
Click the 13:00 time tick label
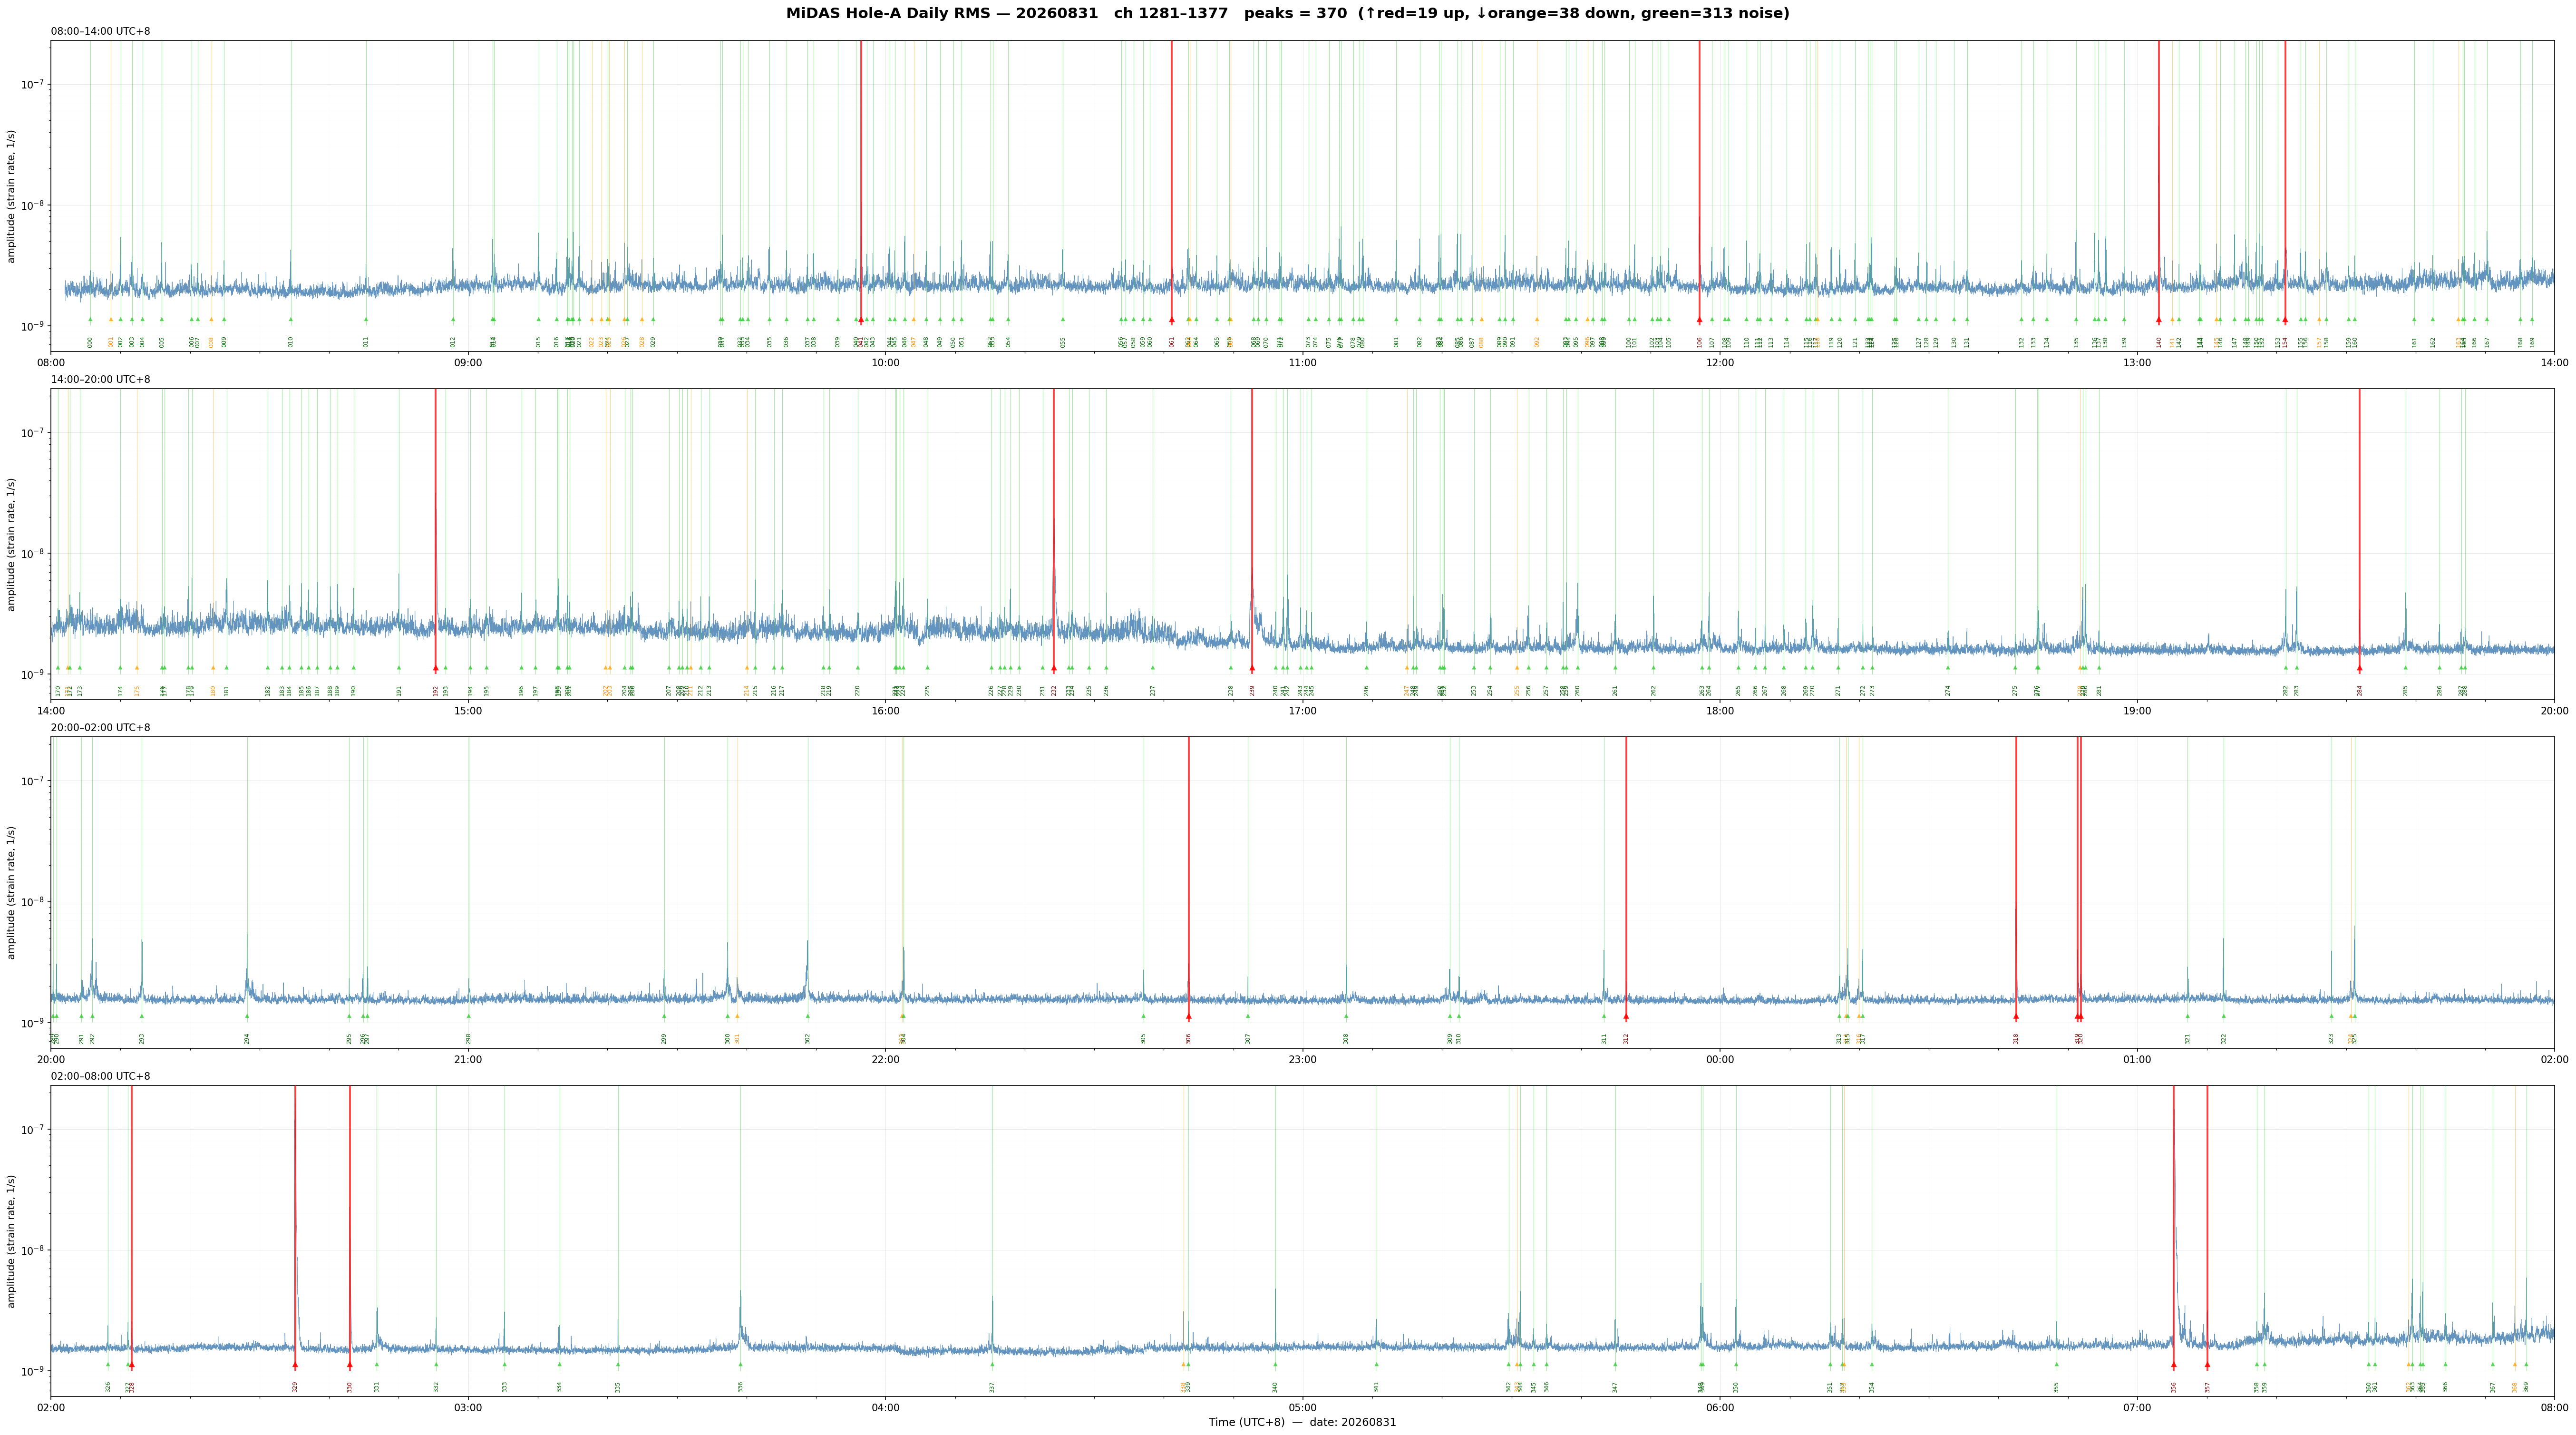coord(2137,362)
